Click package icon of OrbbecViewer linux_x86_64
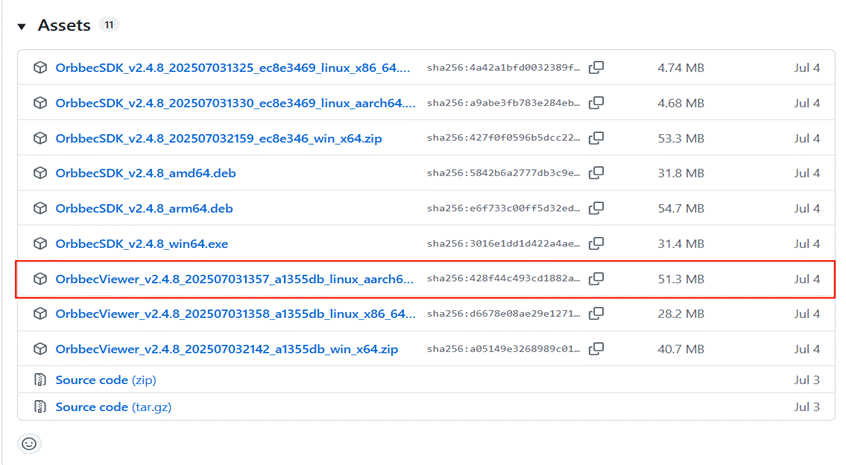The image size is (846, 465). 40,313
